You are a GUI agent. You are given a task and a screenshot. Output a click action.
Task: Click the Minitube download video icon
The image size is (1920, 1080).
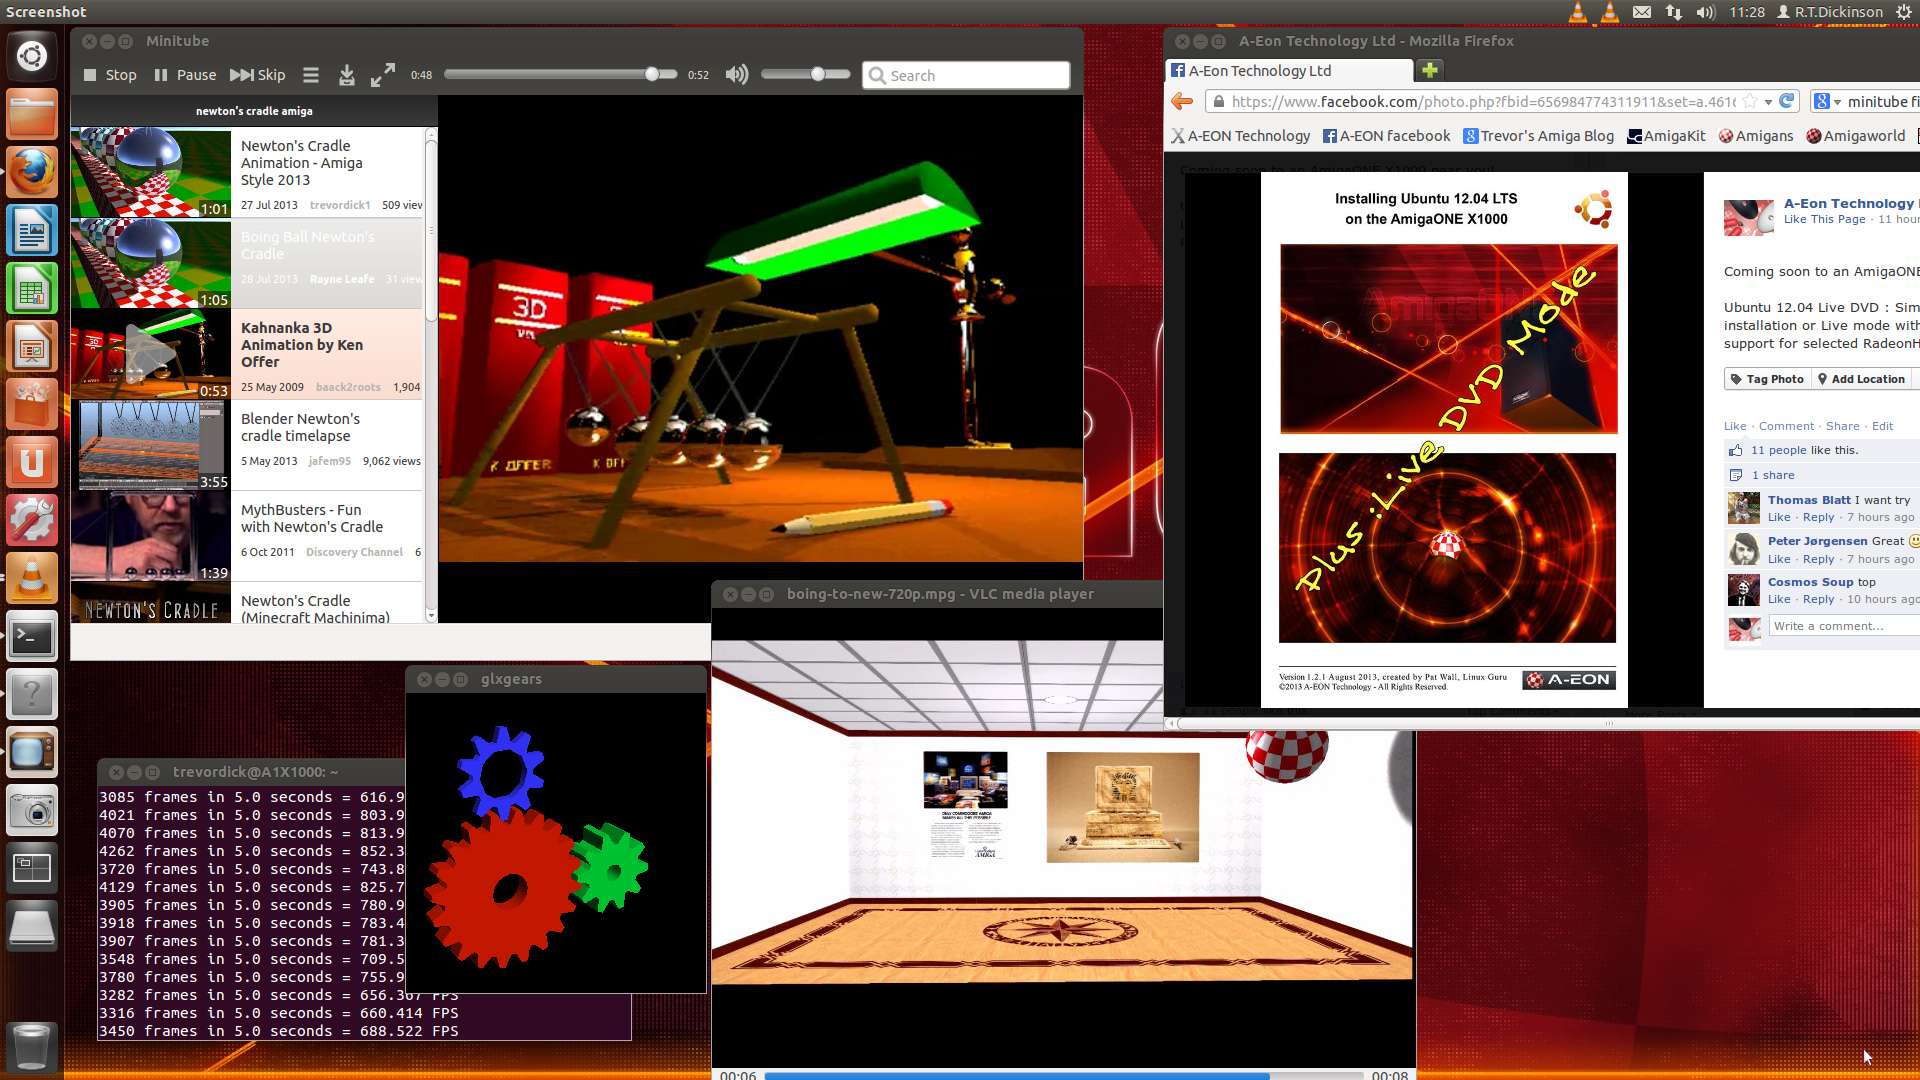tap(346, 75)
